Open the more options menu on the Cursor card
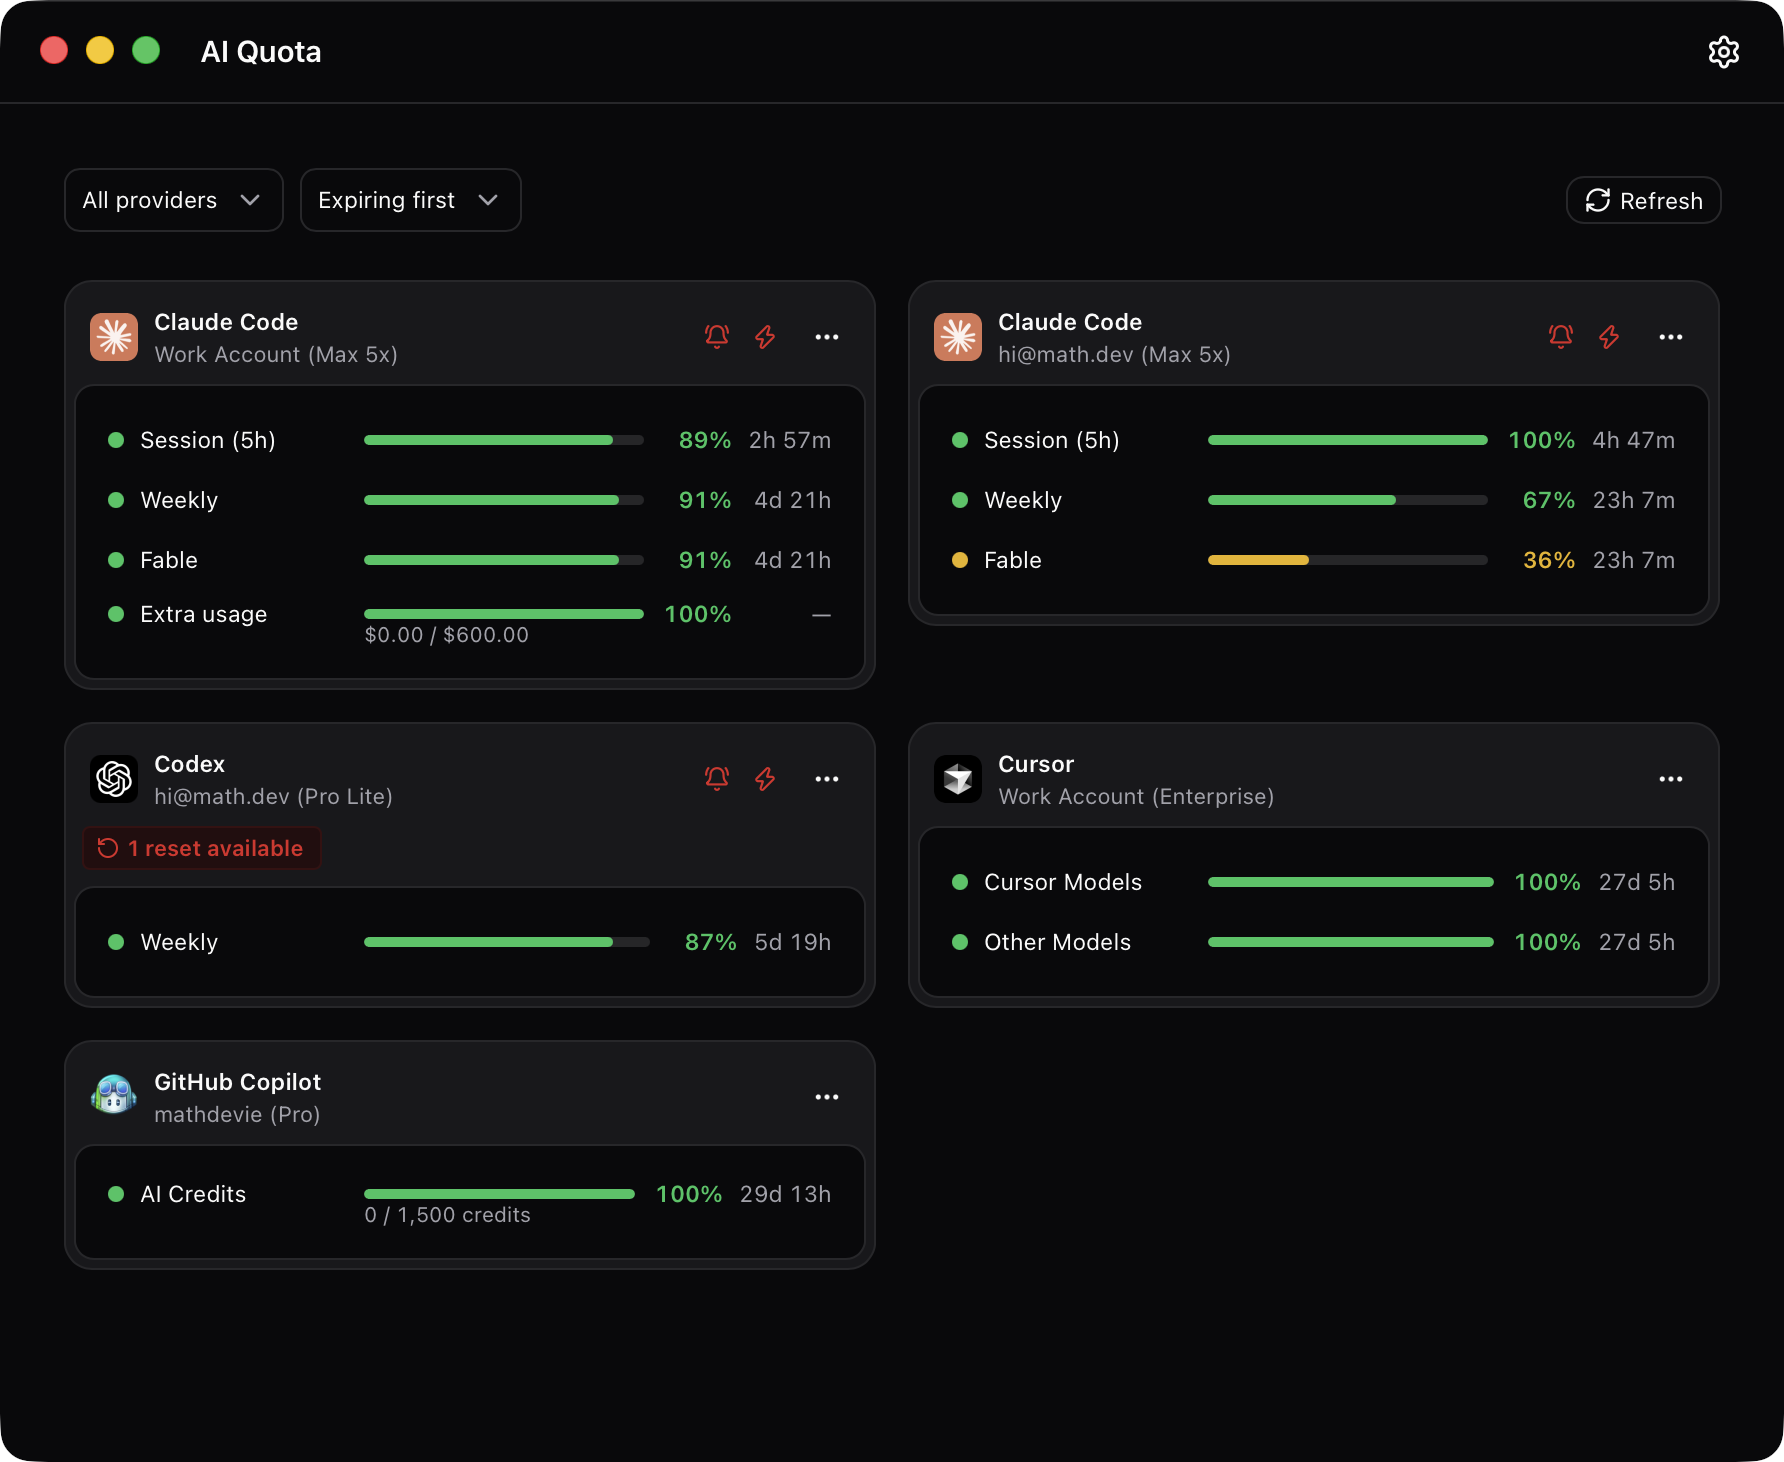The height and width of the screenshot is (1462, 1784). coord(1671,779)
